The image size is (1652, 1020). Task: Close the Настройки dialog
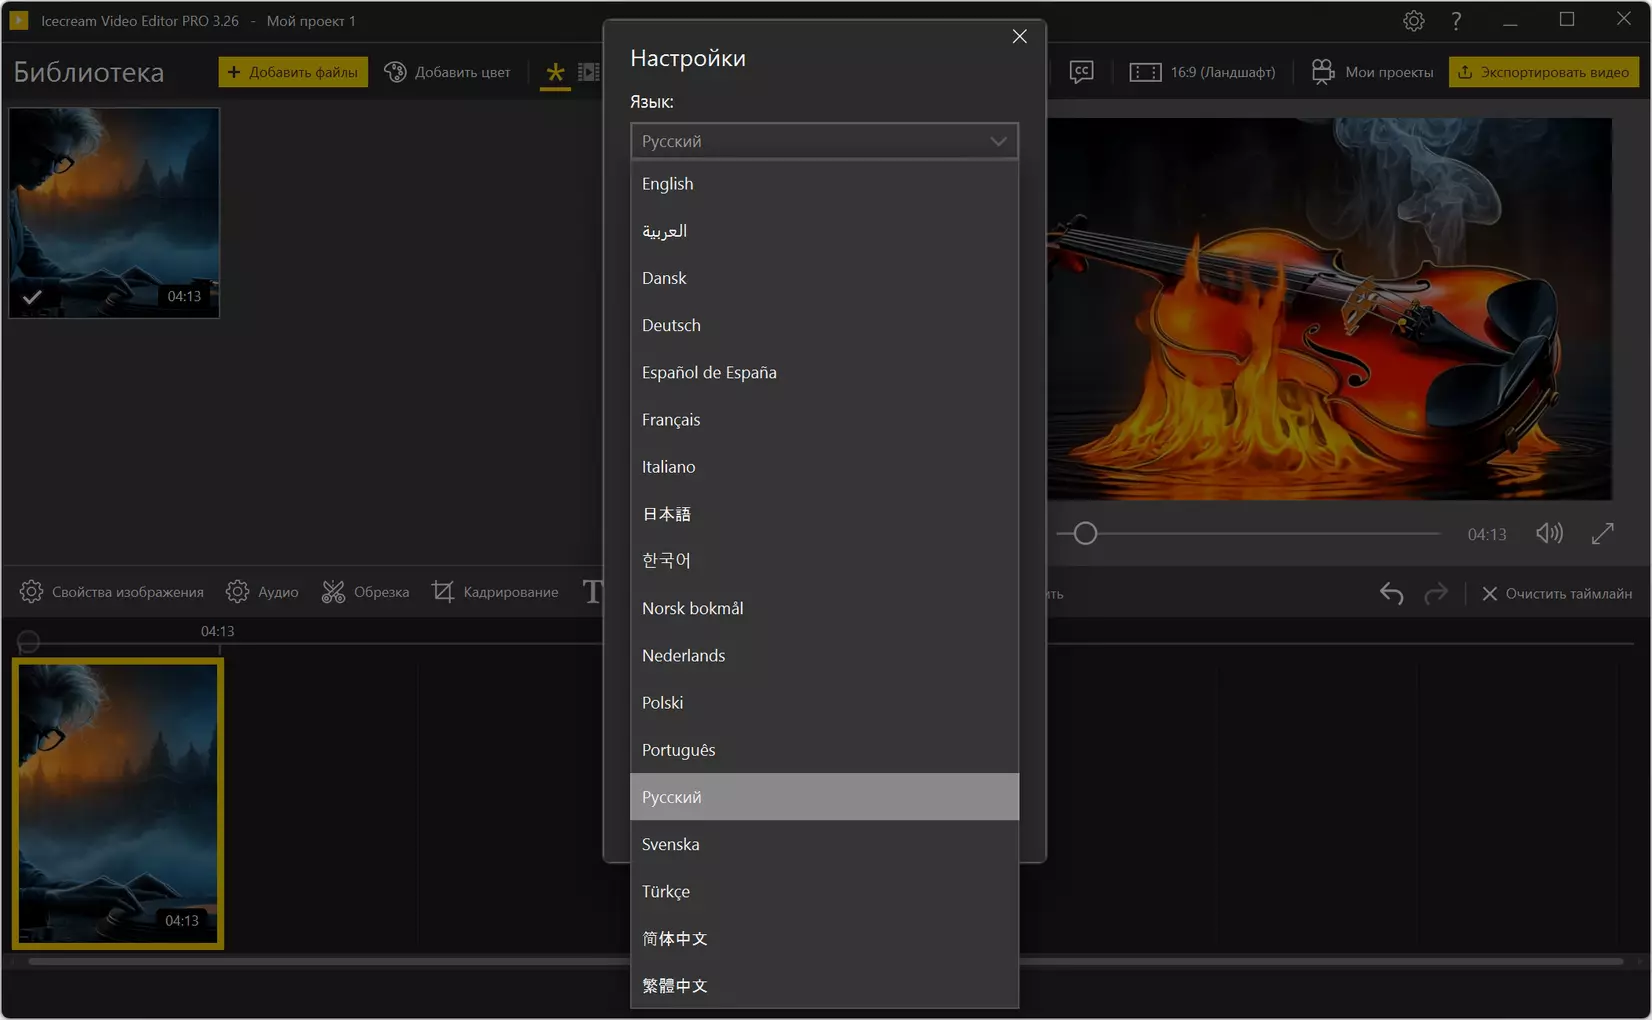pyautogui.click(x=1019, y=36)
